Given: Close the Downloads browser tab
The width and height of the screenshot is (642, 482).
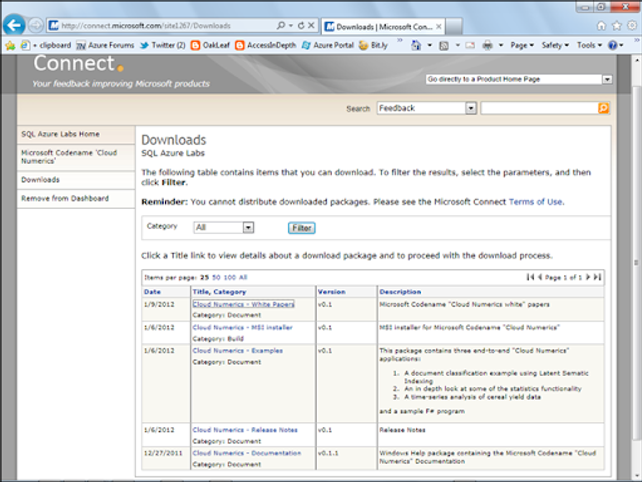Looking at the screenshot, I should coord(439,27).
